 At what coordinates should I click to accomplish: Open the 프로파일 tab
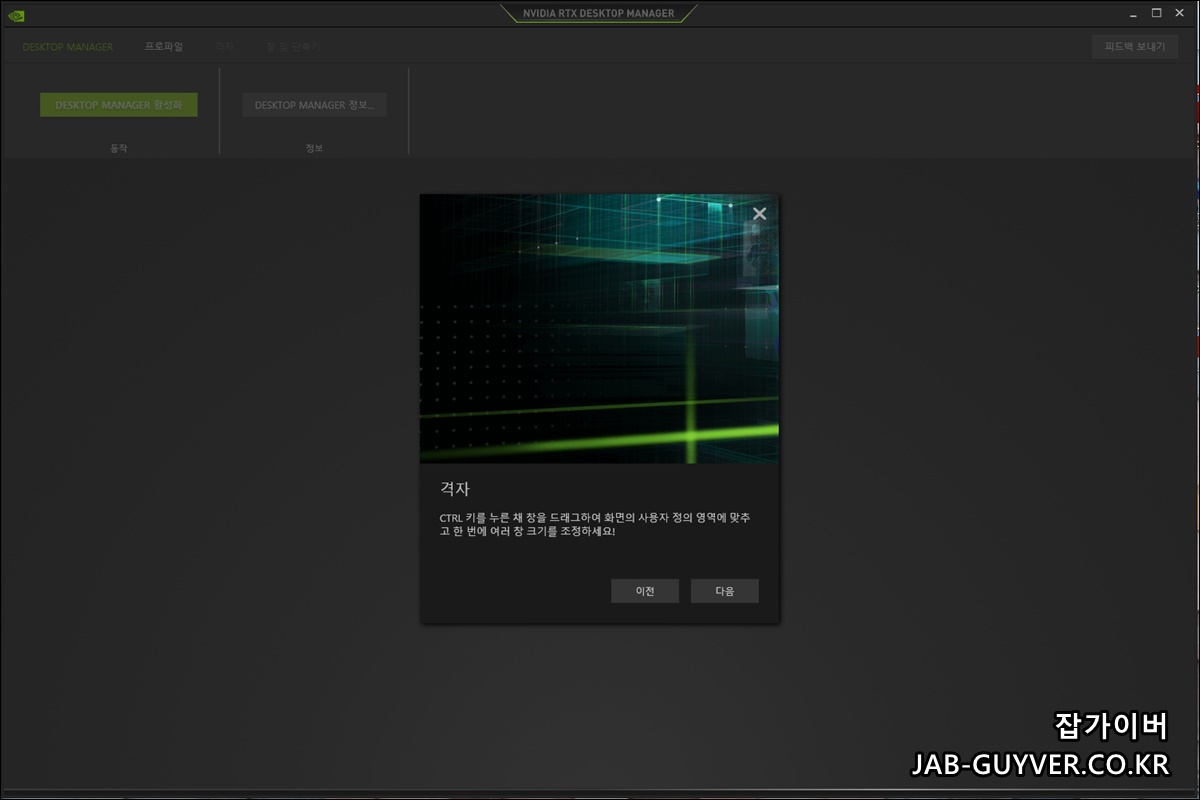(164, 47)
